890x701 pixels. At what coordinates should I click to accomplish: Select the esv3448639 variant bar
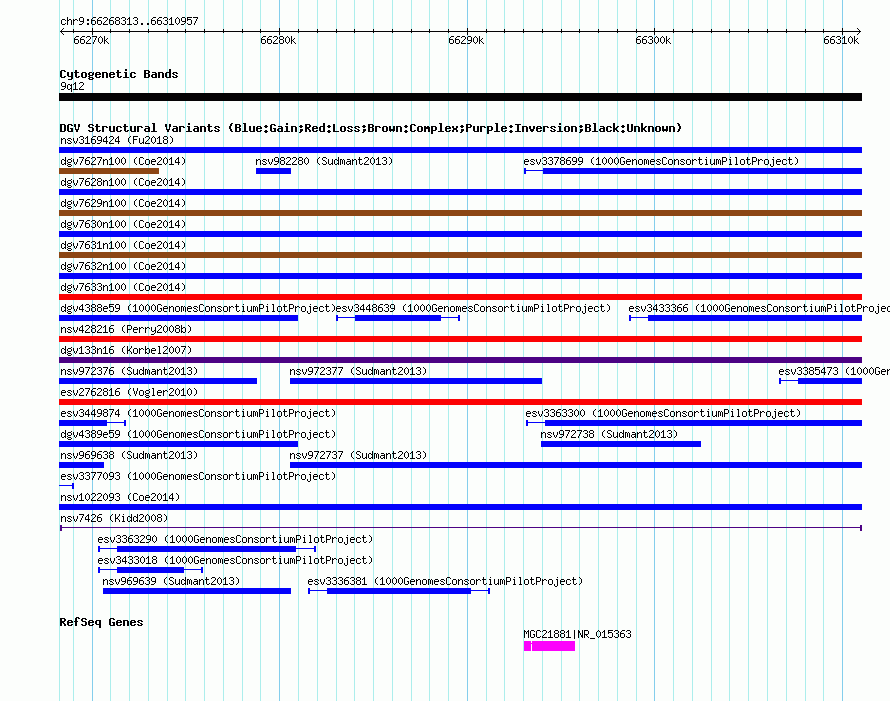click(398, 318)
